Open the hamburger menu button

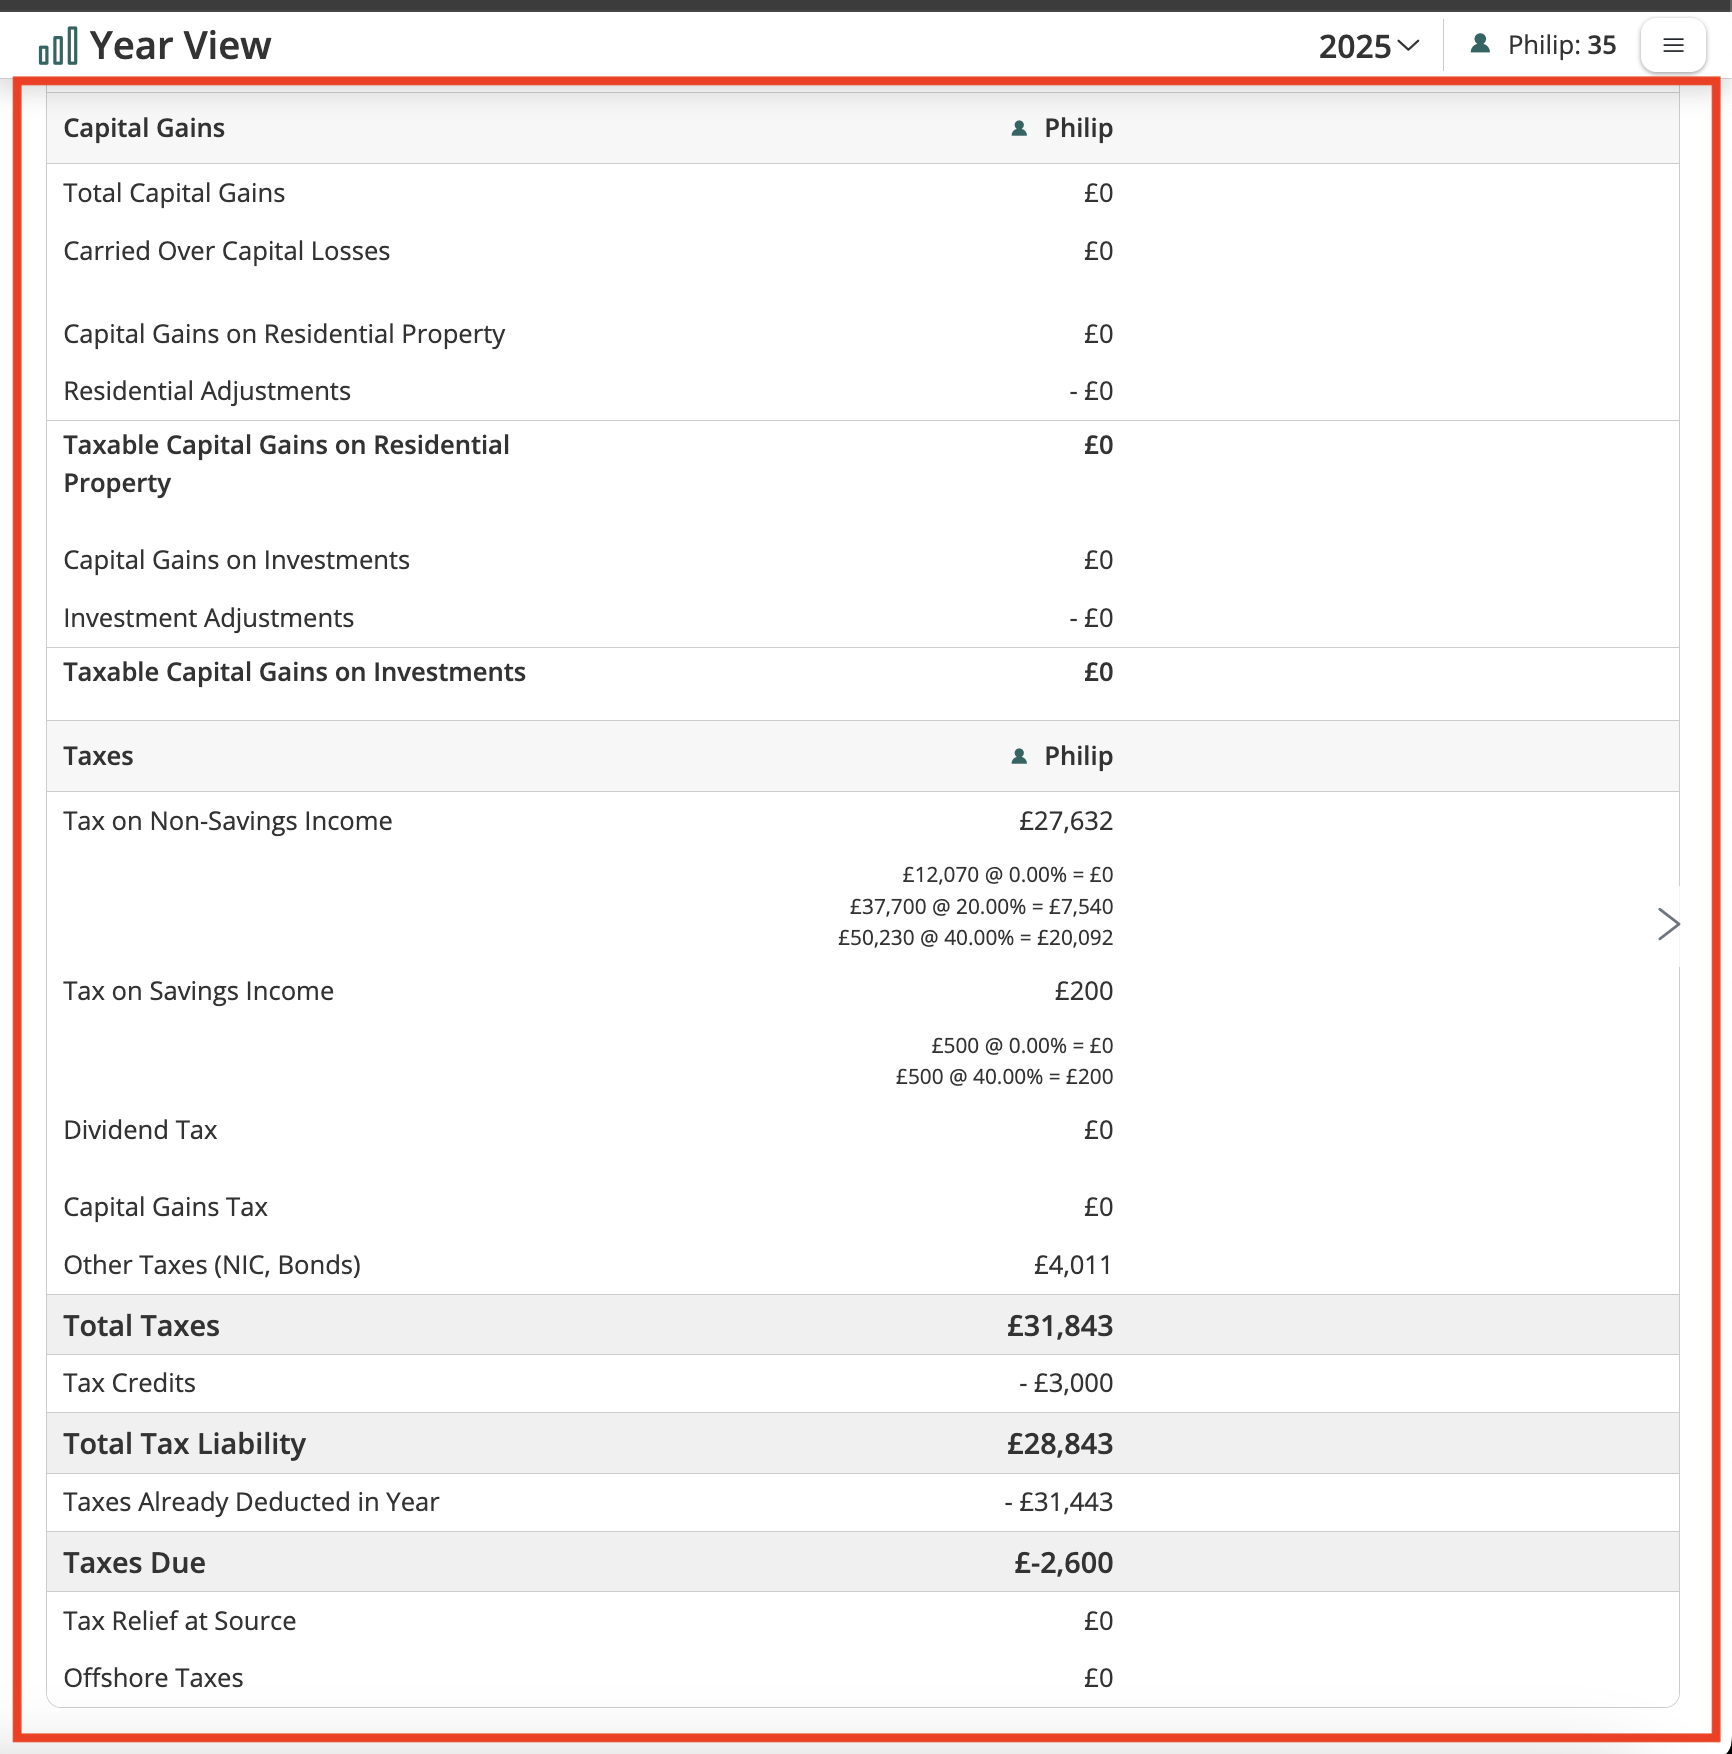(1673, 46)
